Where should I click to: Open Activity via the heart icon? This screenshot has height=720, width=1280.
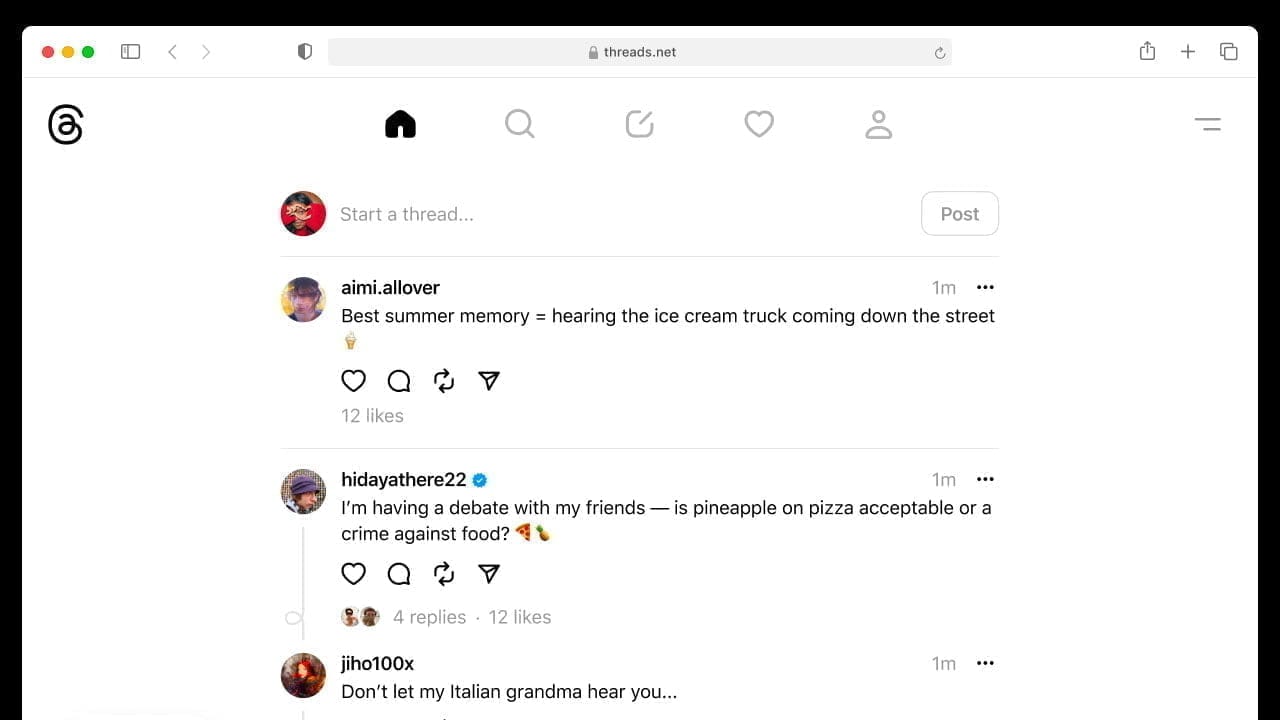[759, 123]
